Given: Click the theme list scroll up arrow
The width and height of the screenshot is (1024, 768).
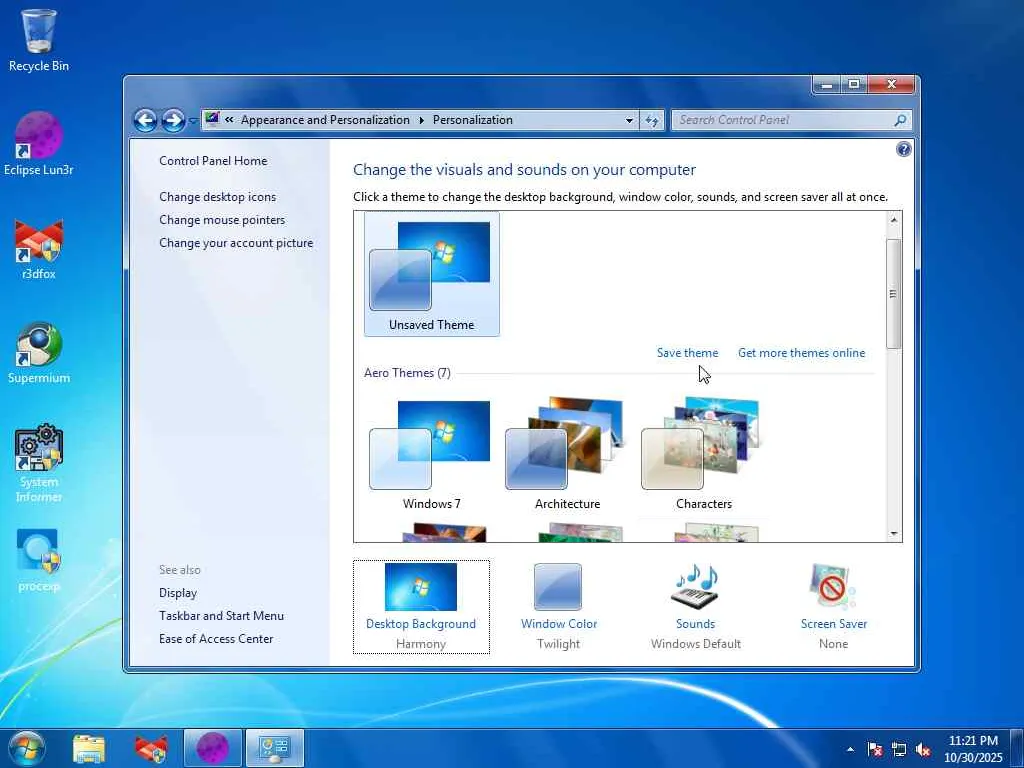Looking at the screenshot, I should click(x=894, y=220).
